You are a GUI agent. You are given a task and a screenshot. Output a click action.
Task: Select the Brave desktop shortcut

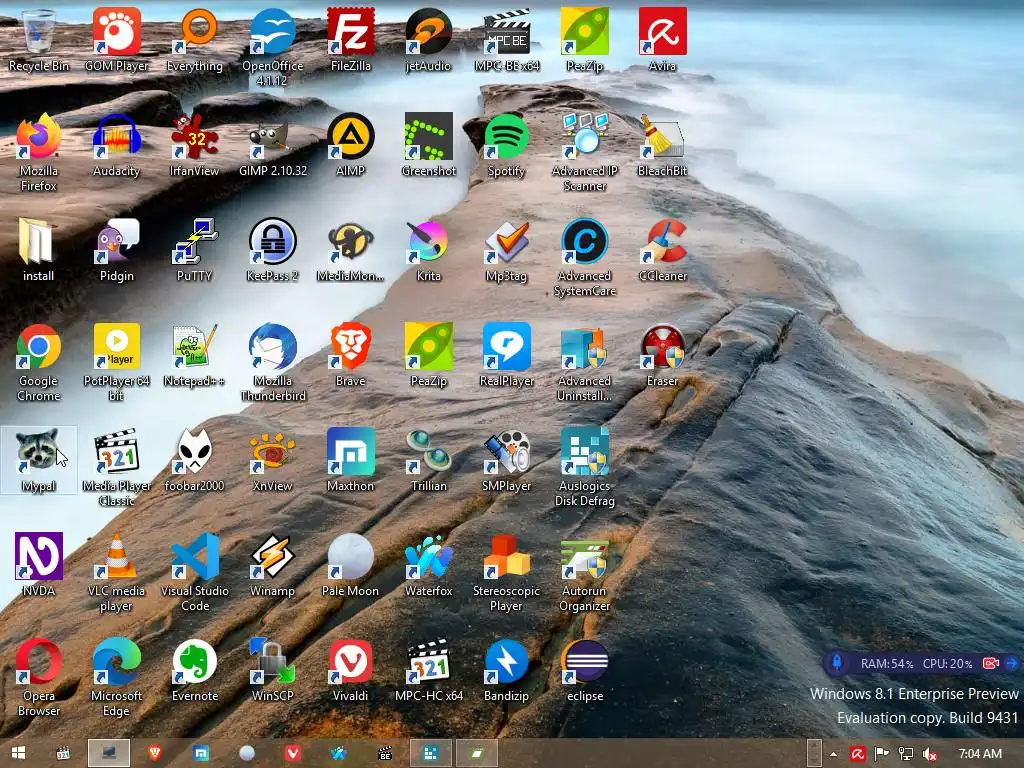(351, 355)
